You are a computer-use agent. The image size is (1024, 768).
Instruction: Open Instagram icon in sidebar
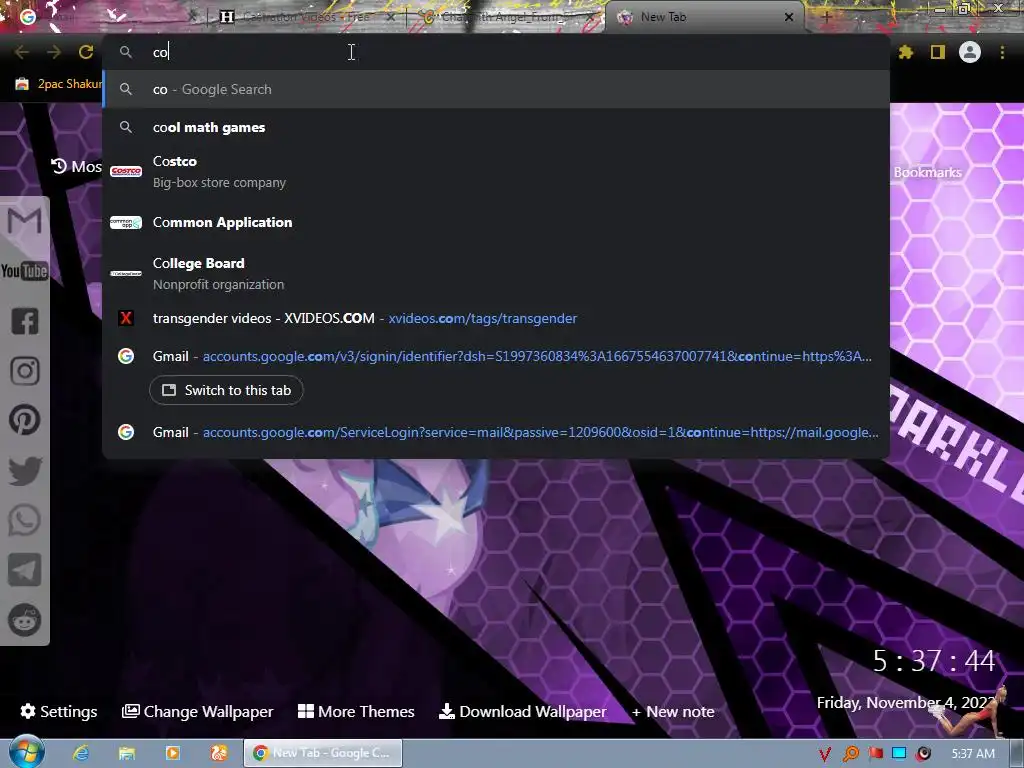pyautogui.click(x=24, y=371)
